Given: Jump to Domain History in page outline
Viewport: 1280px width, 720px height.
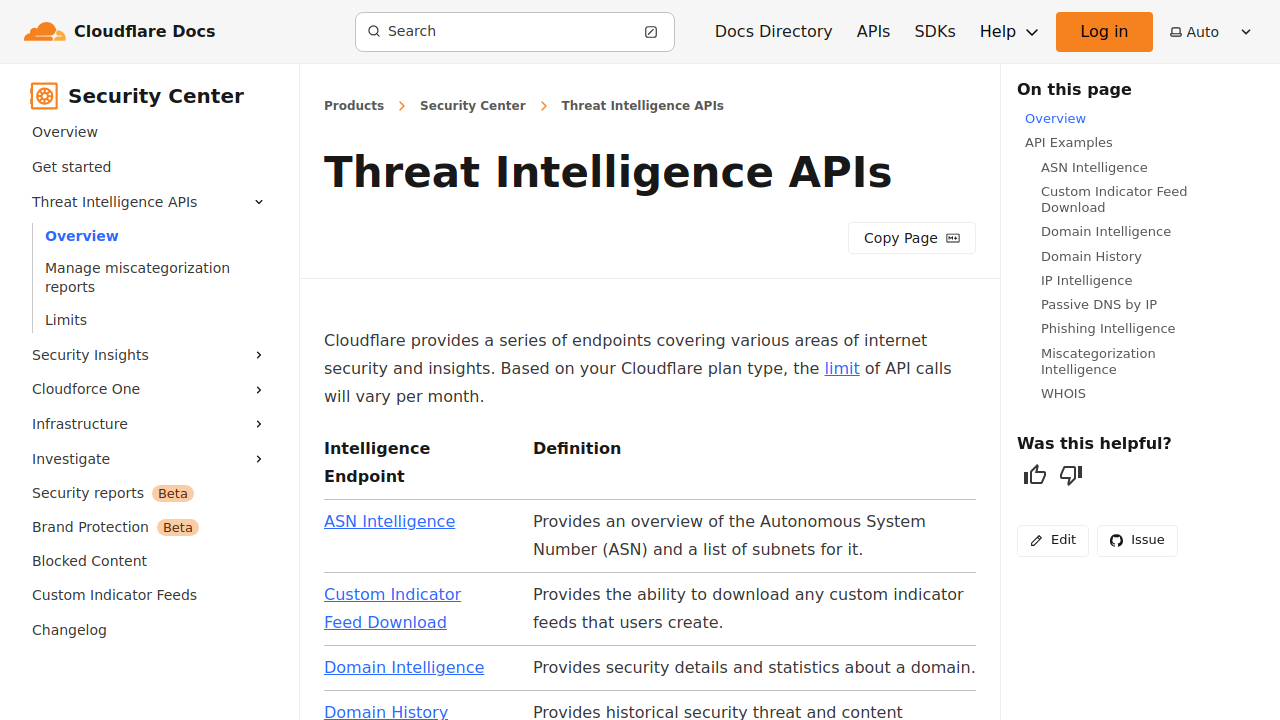Looking at the screenshot, I should (x=1091, y=256).
